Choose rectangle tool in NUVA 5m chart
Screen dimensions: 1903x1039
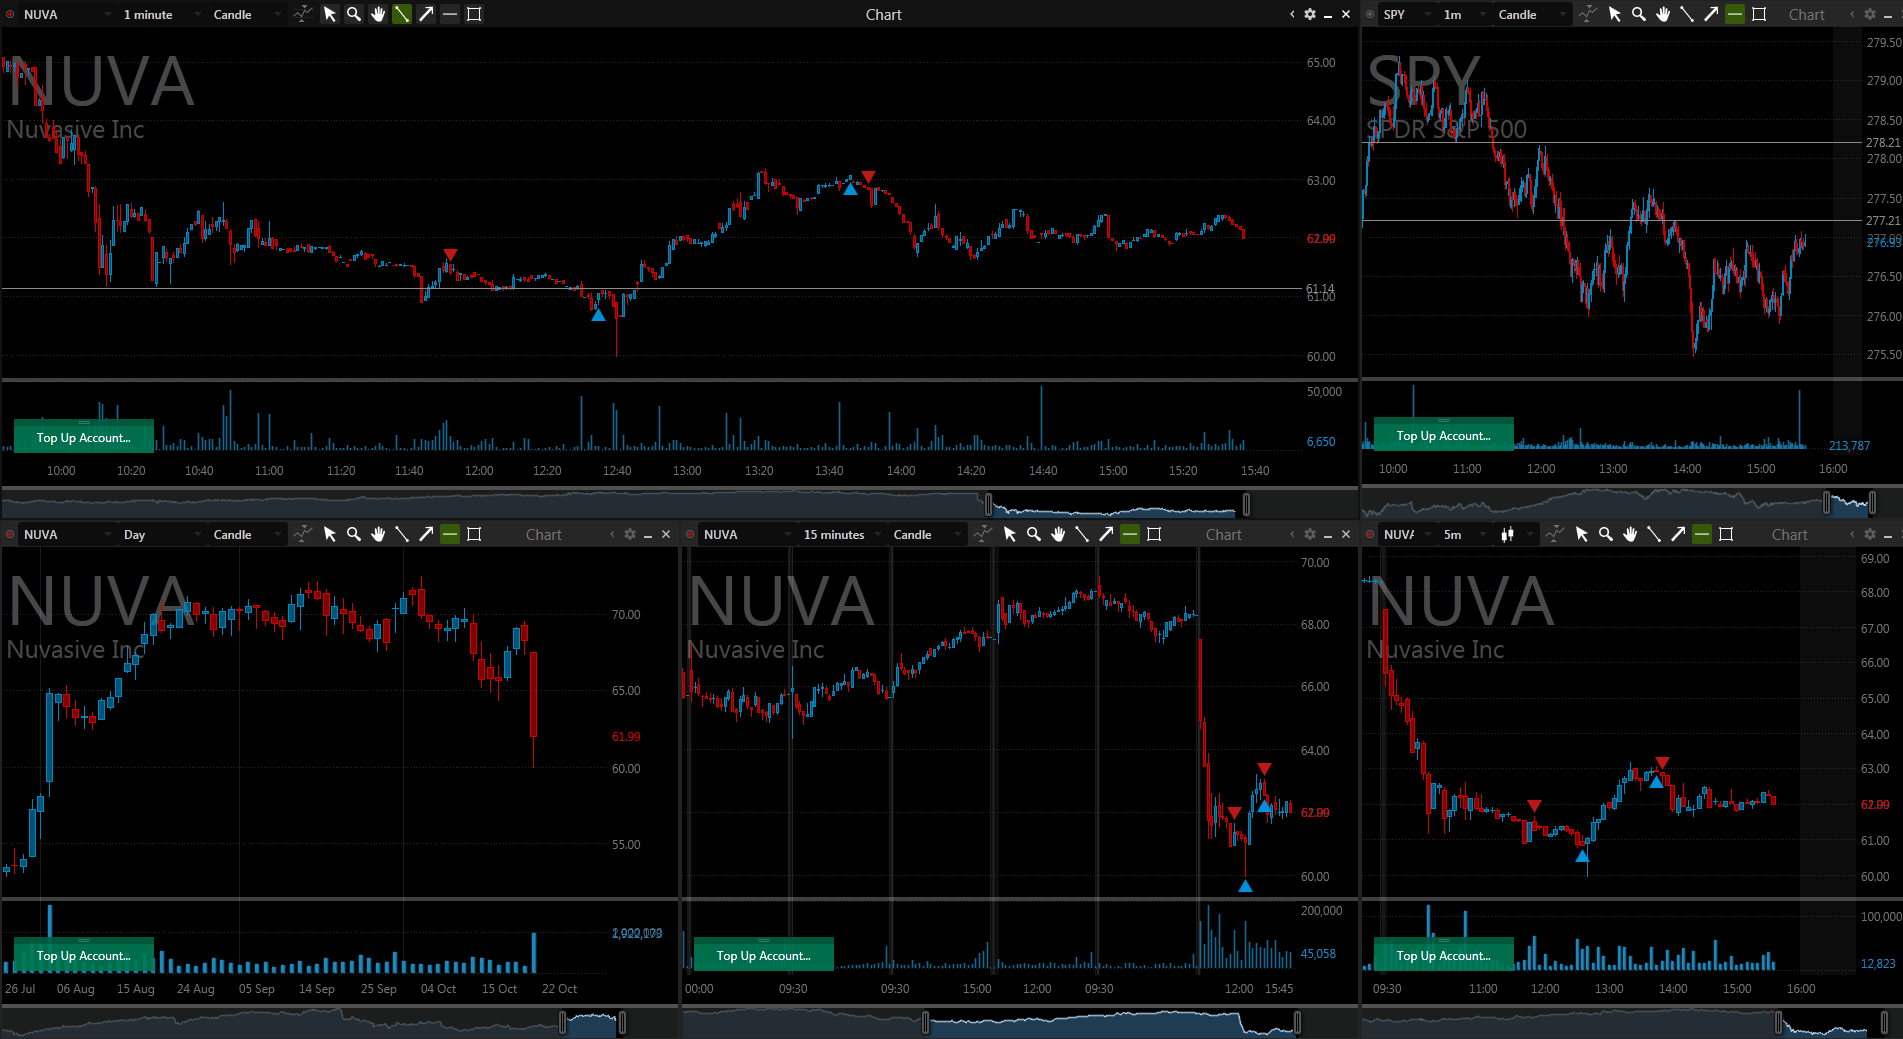click(x=1726, y=534)
